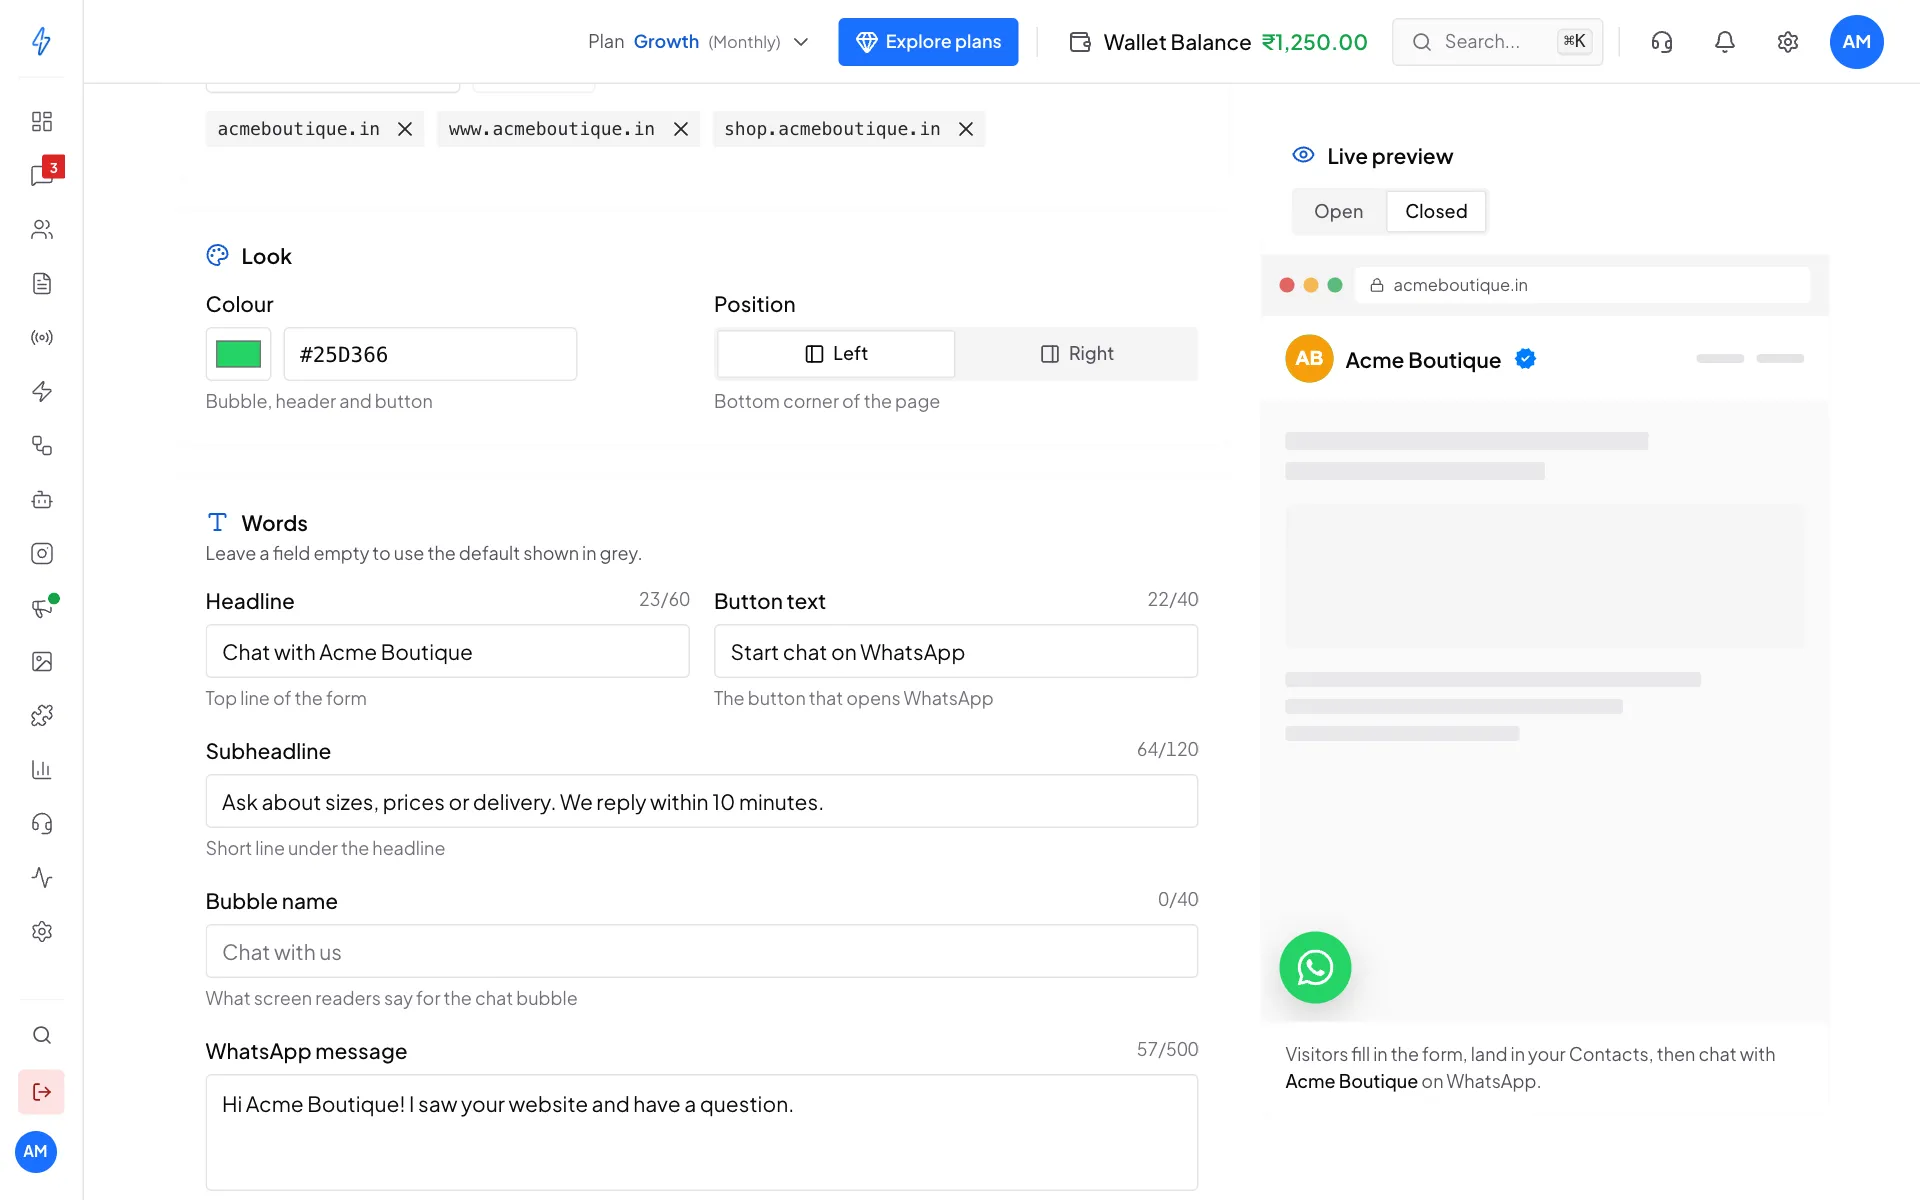Open the document templates icon in sidebar
This screenshot has width=1920, height=1200.
(x=41, y=283)
